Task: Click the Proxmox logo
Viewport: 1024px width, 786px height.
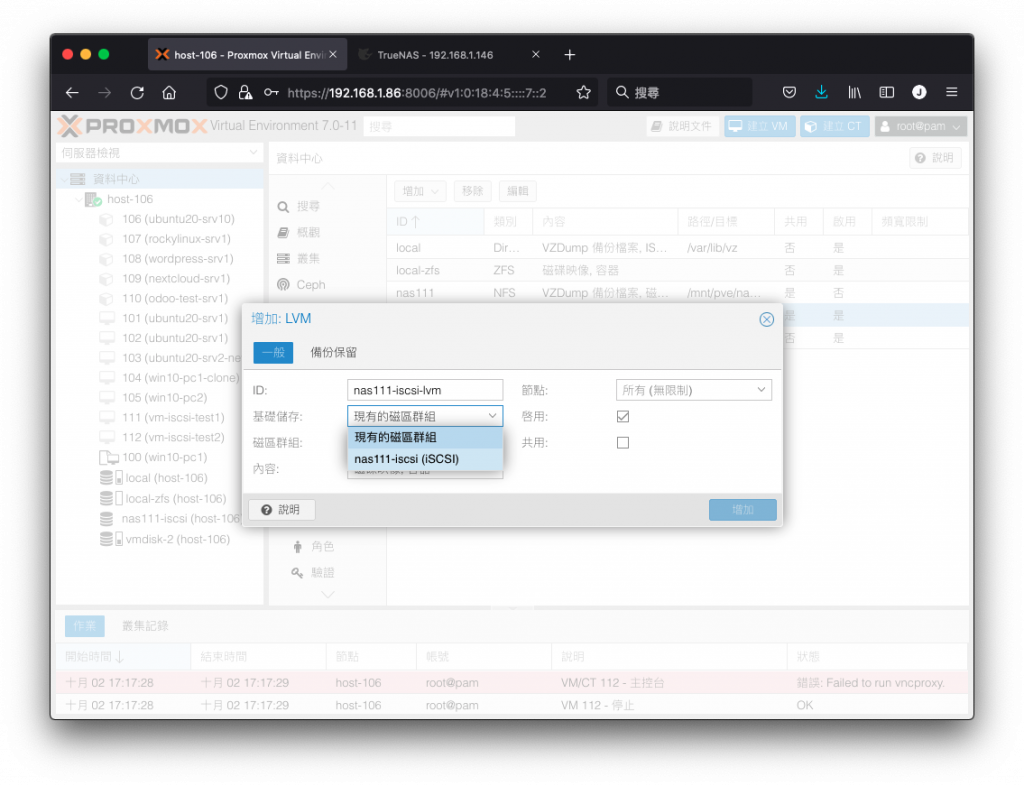Action: pos(133,126)
